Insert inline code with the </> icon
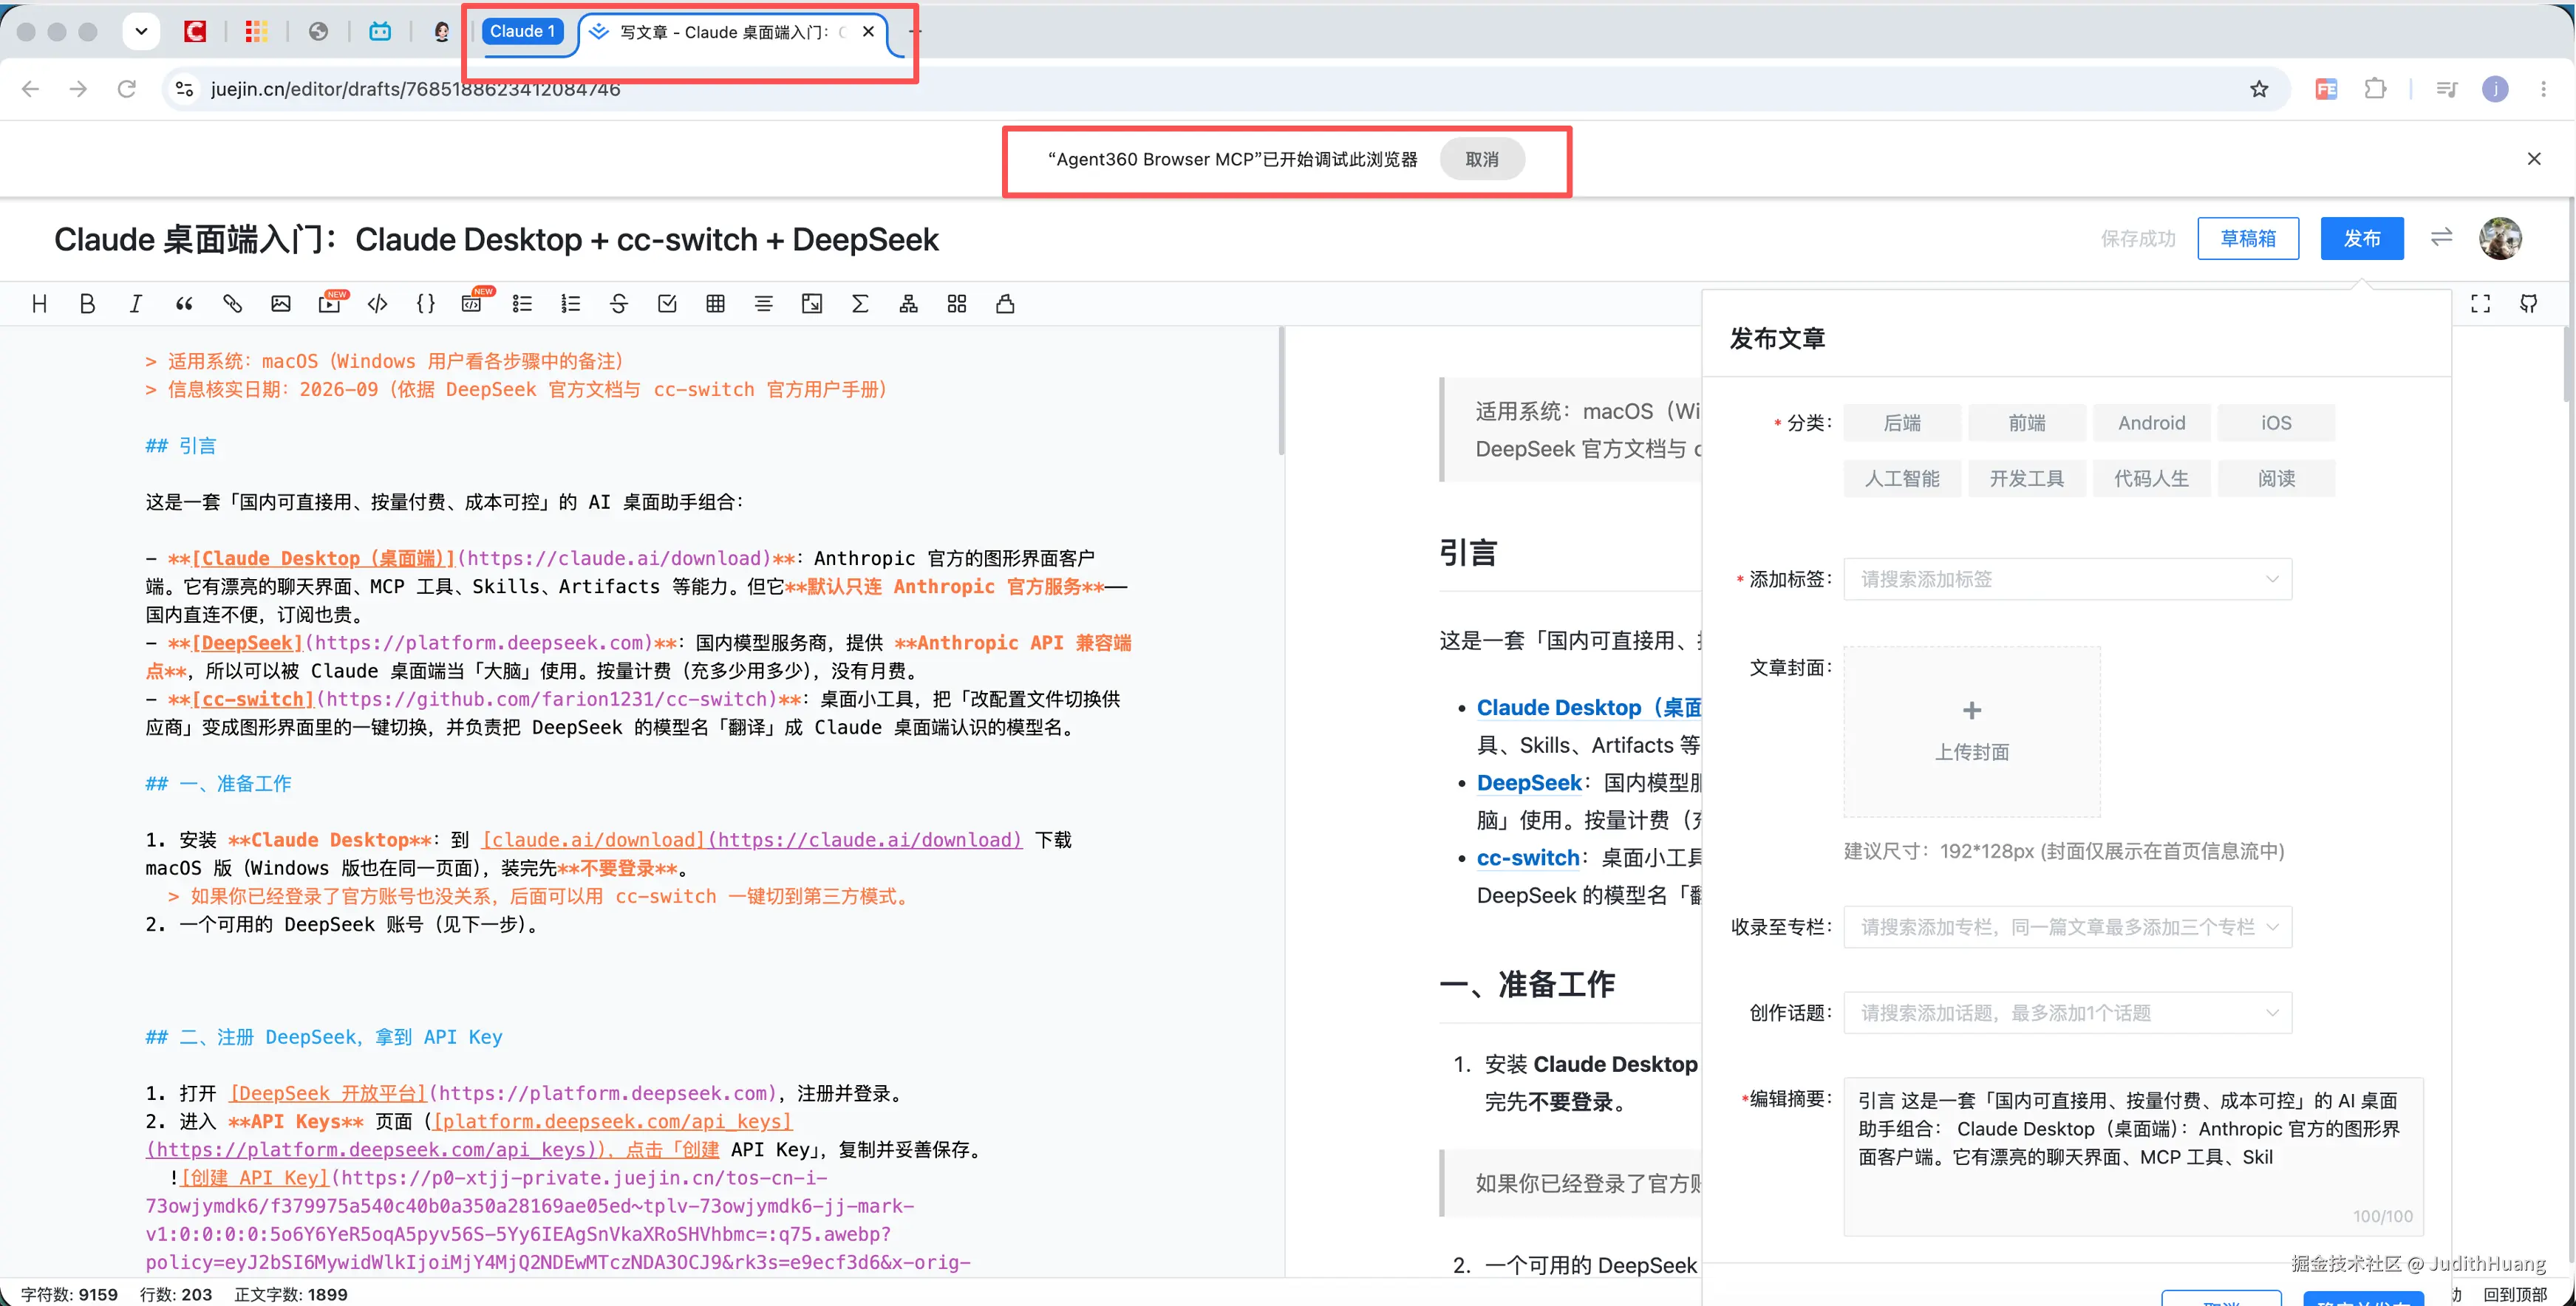Image resolution: width=2576 pixels, height=1306 pixels. 377,304
